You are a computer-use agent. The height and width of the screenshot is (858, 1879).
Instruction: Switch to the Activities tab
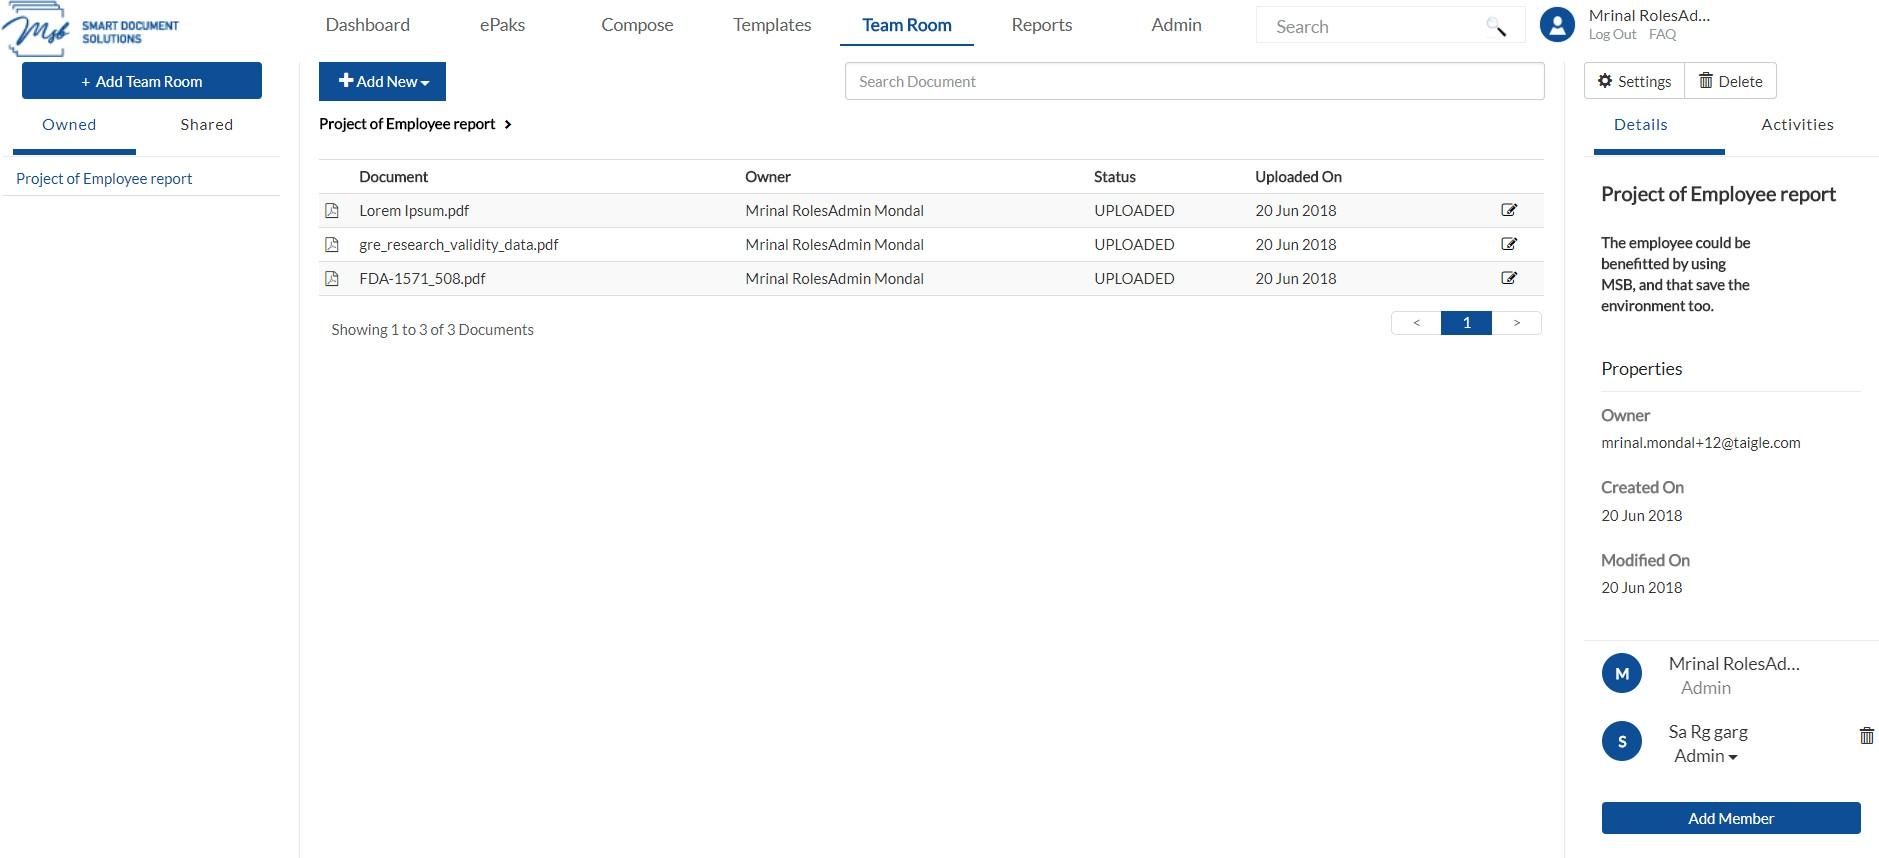[1797, 125]
